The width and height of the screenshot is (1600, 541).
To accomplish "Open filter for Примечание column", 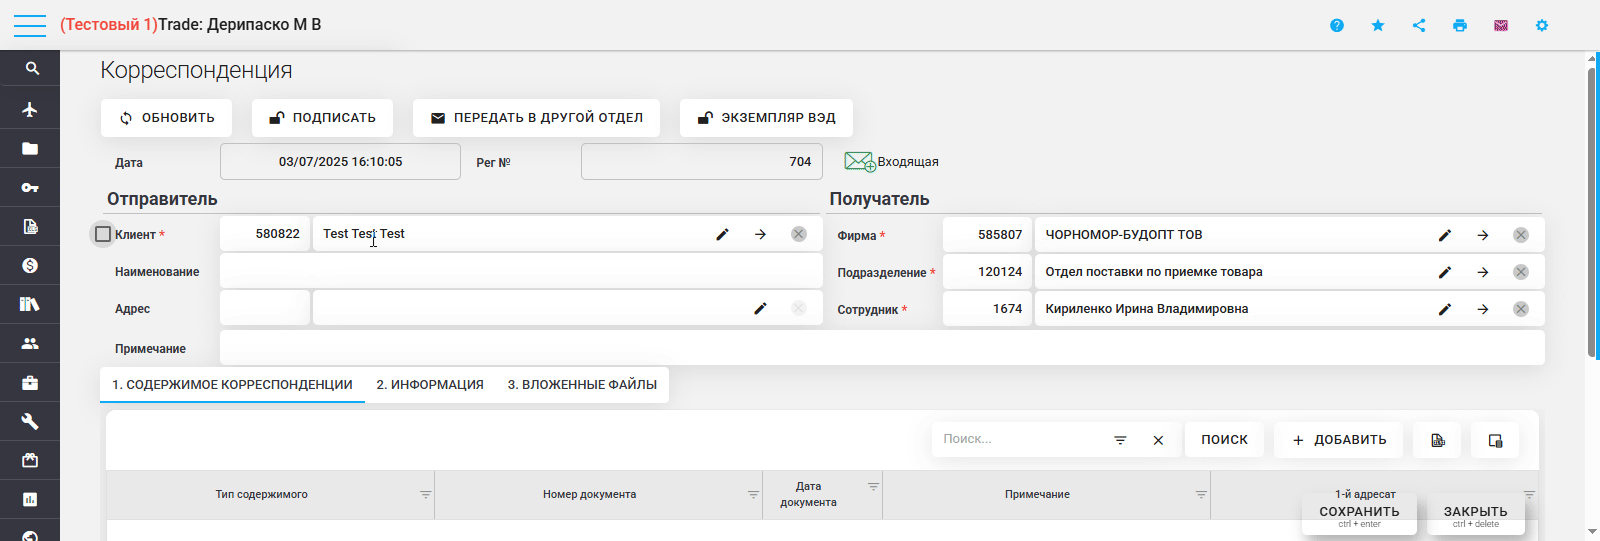I will (1201, 495).
